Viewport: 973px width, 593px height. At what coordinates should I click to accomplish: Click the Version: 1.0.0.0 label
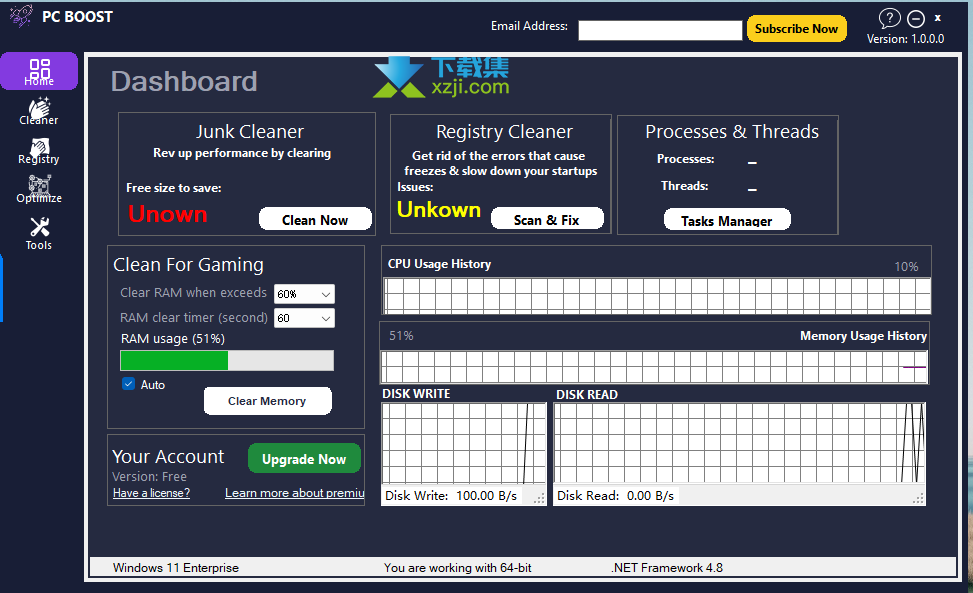coord(905,39)
